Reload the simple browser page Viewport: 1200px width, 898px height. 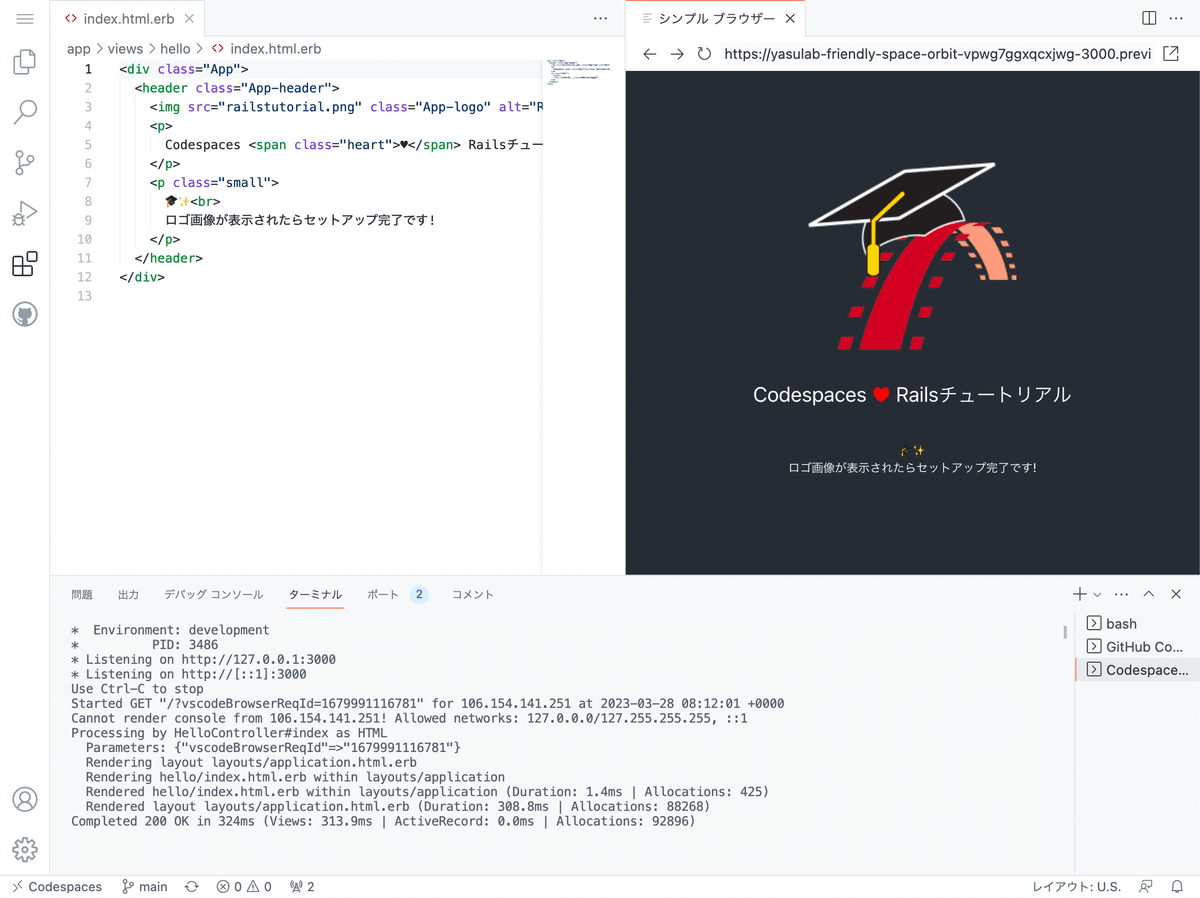704,54
